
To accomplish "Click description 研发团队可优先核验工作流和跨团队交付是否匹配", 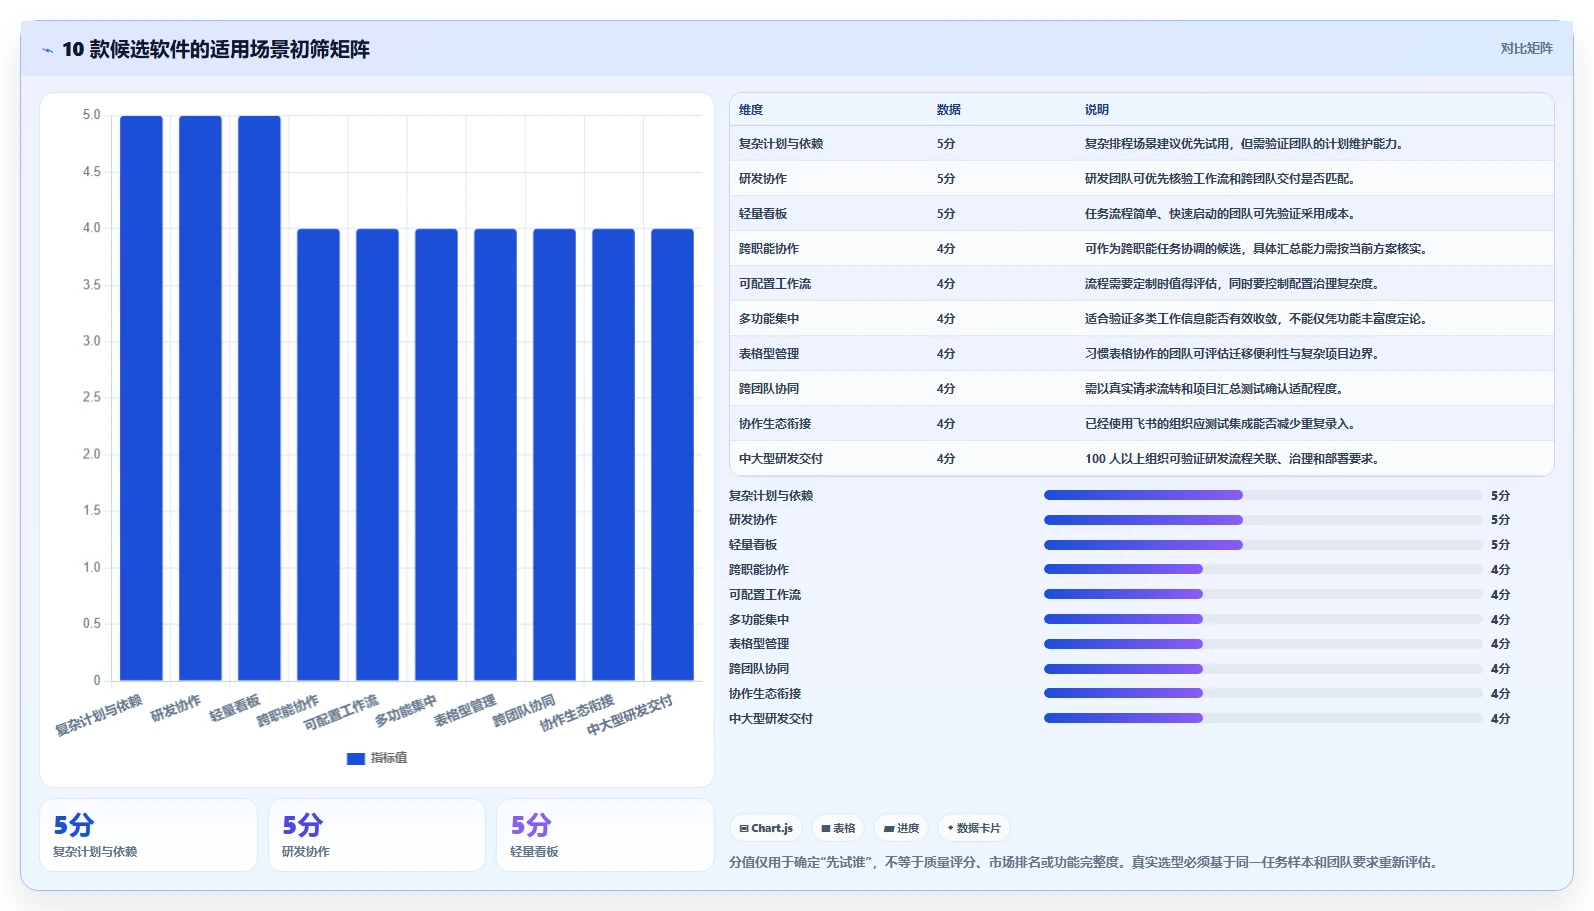I will click(x=1220, y=179).
